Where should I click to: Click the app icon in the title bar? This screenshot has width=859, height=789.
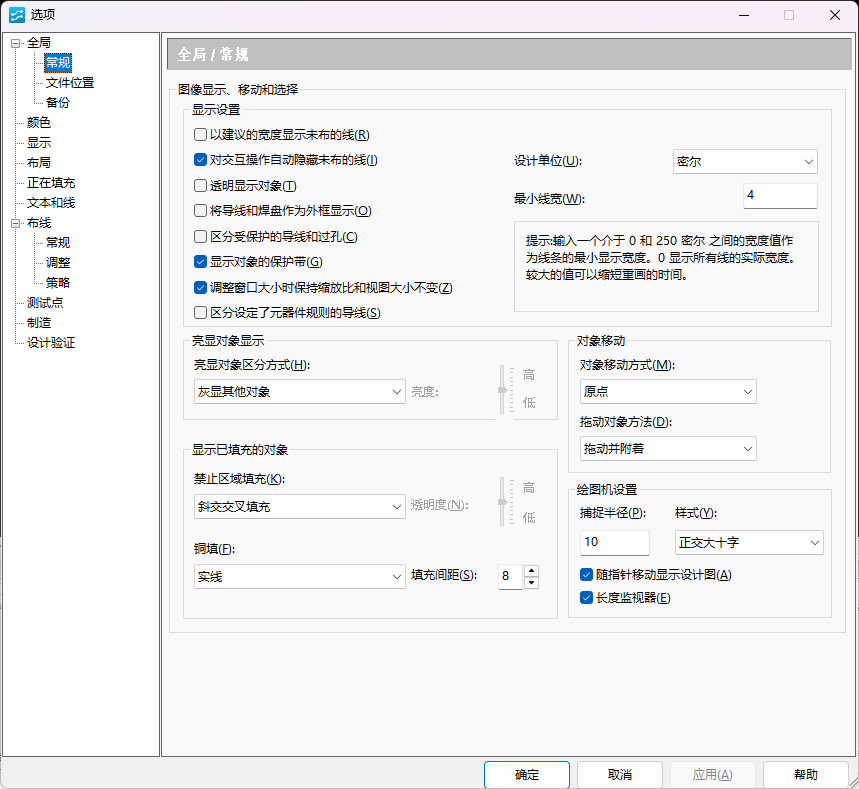click(16, 15)
